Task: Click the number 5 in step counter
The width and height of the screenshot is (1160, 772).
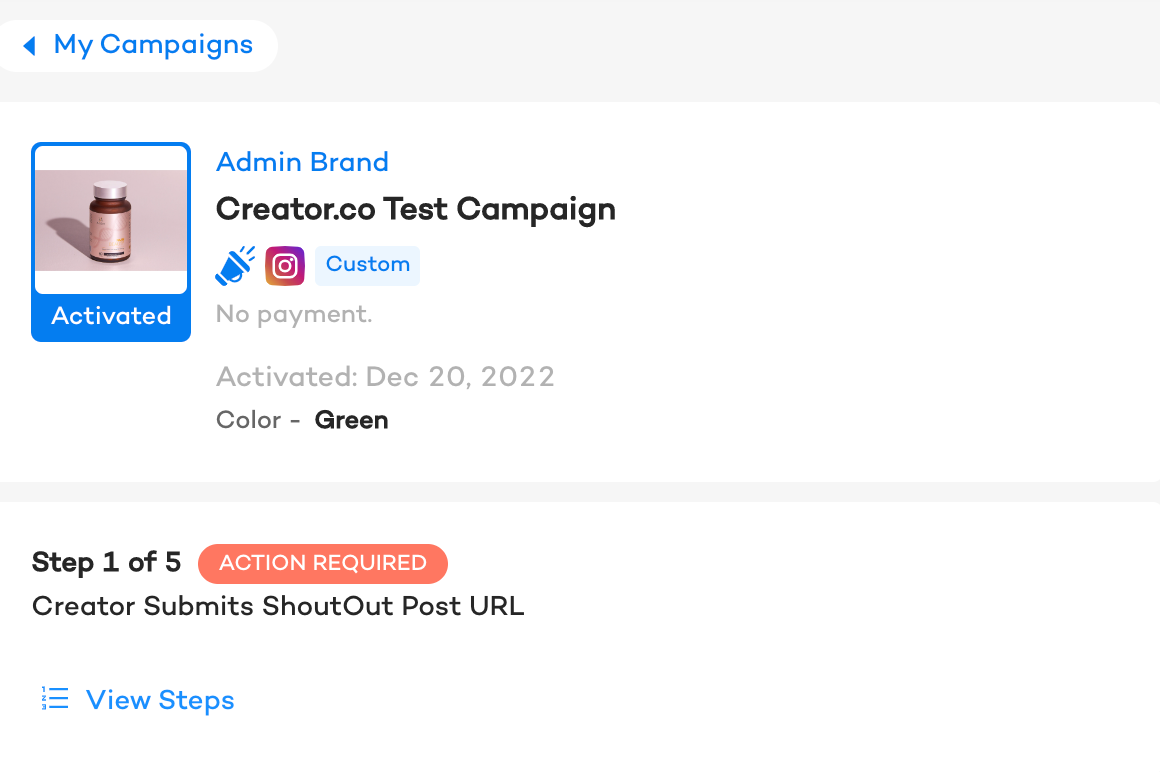Action: (x=172, y=562)
